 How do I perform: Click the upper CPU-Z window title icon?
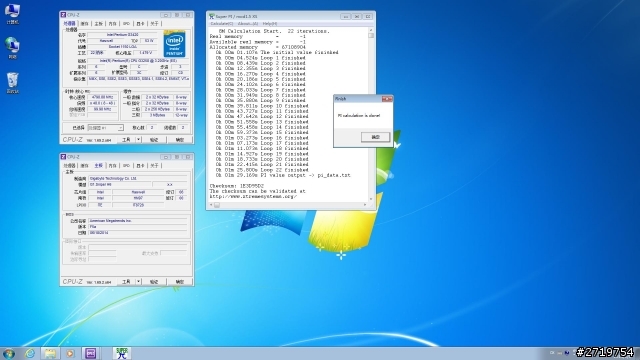(63, 15)
